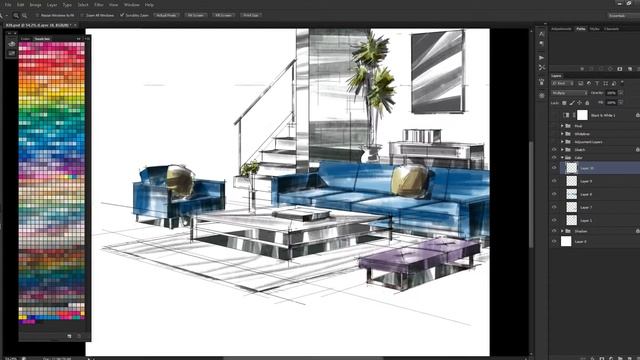
Task: Click the Fill percentage input field
Action: [x=611, y=103]
